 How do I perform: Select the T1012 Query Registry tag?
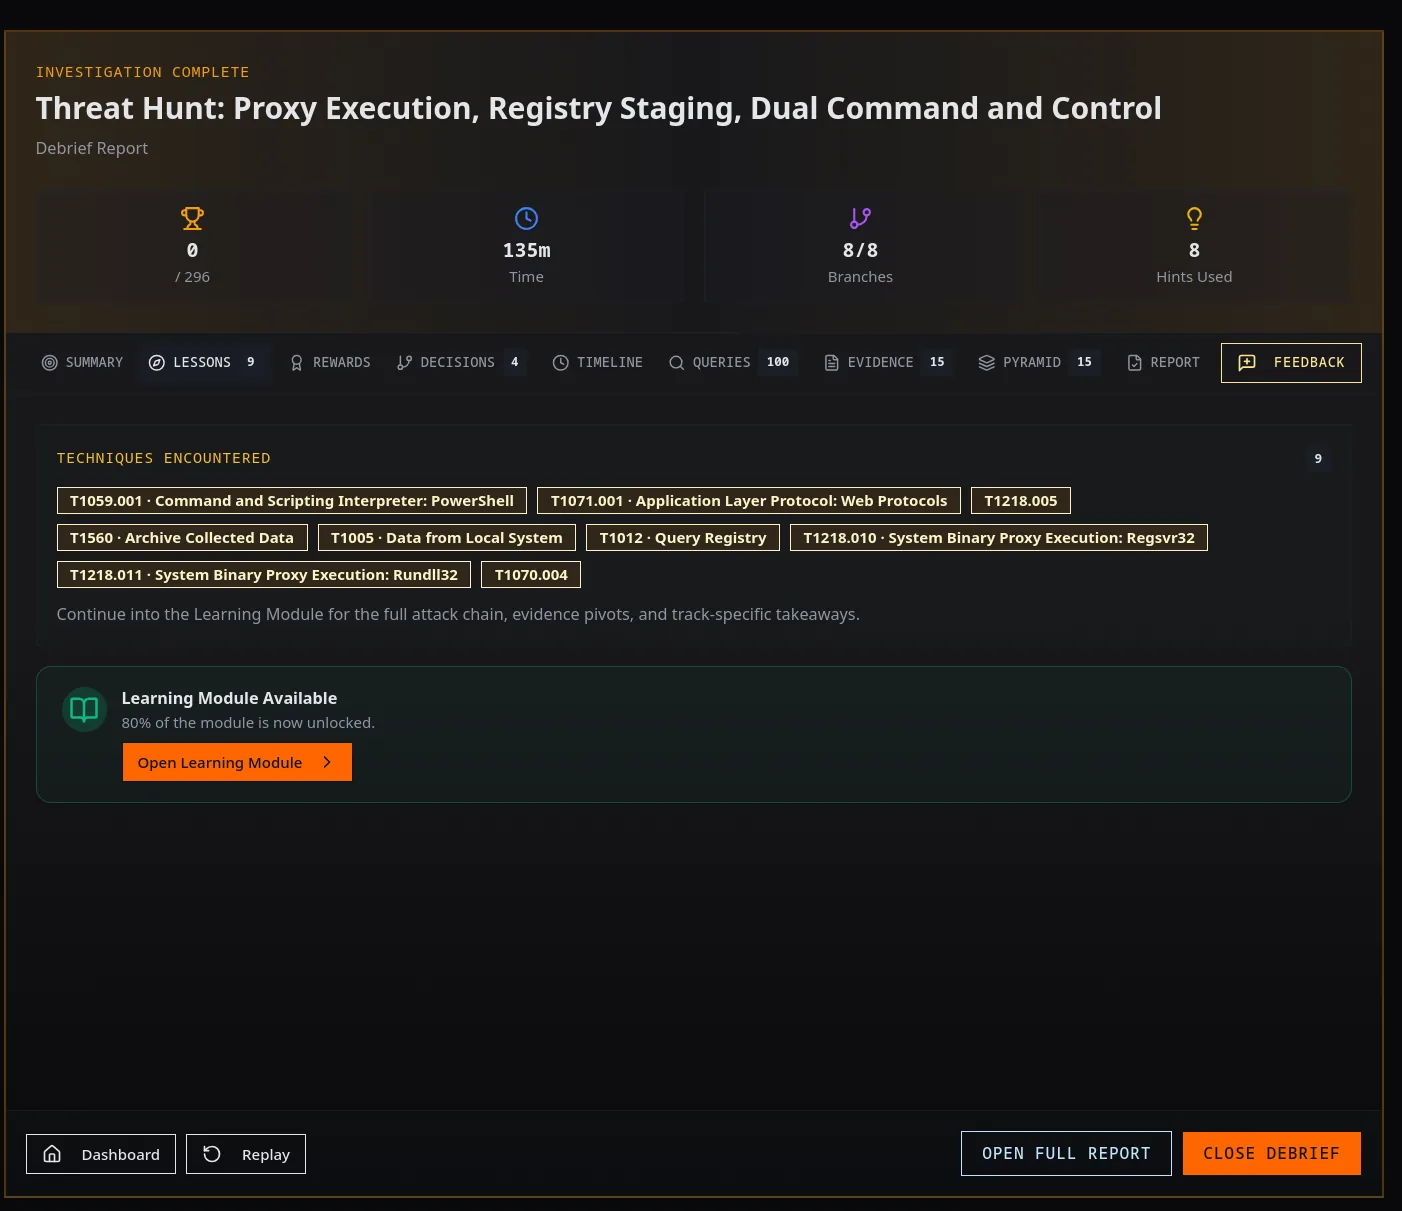[683, 538]
